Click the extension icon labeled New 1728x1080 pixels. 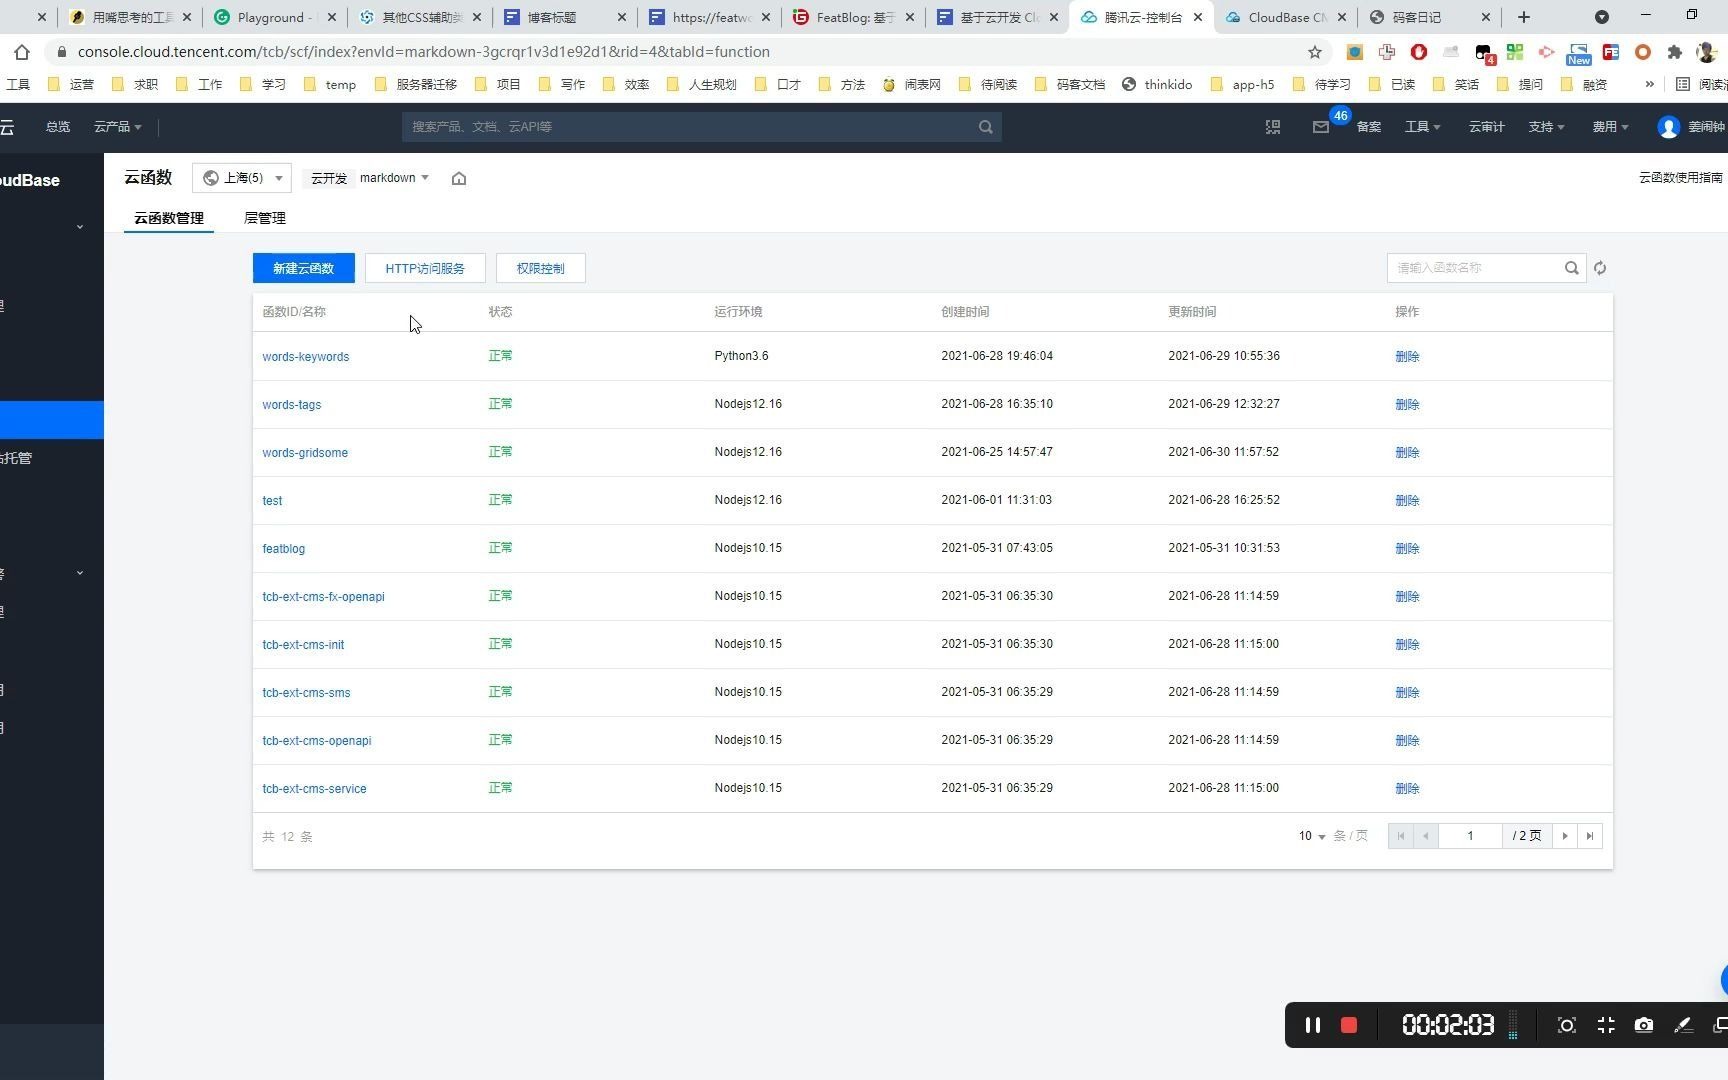[x=1579, y=54]
